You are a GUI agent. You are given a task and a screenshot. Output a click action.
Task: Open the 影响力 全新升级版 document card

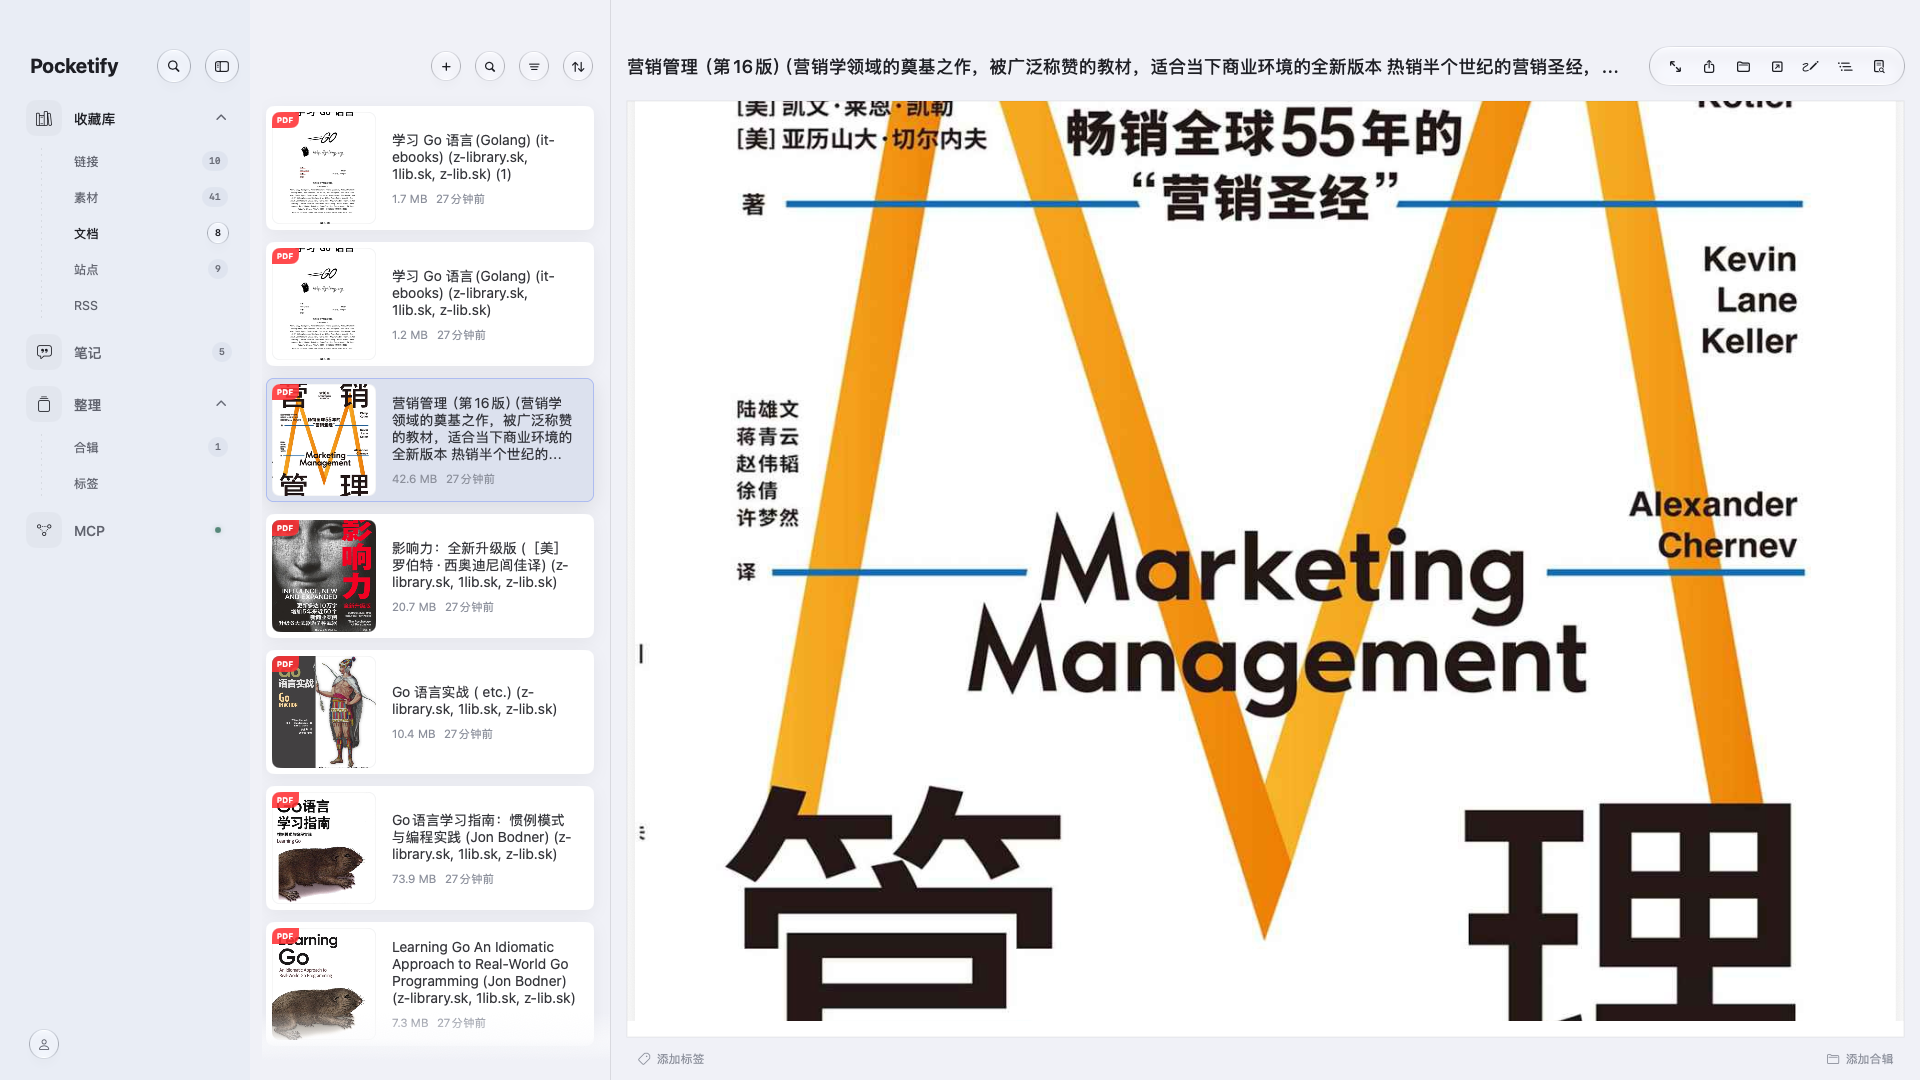[x=430, y=576]
